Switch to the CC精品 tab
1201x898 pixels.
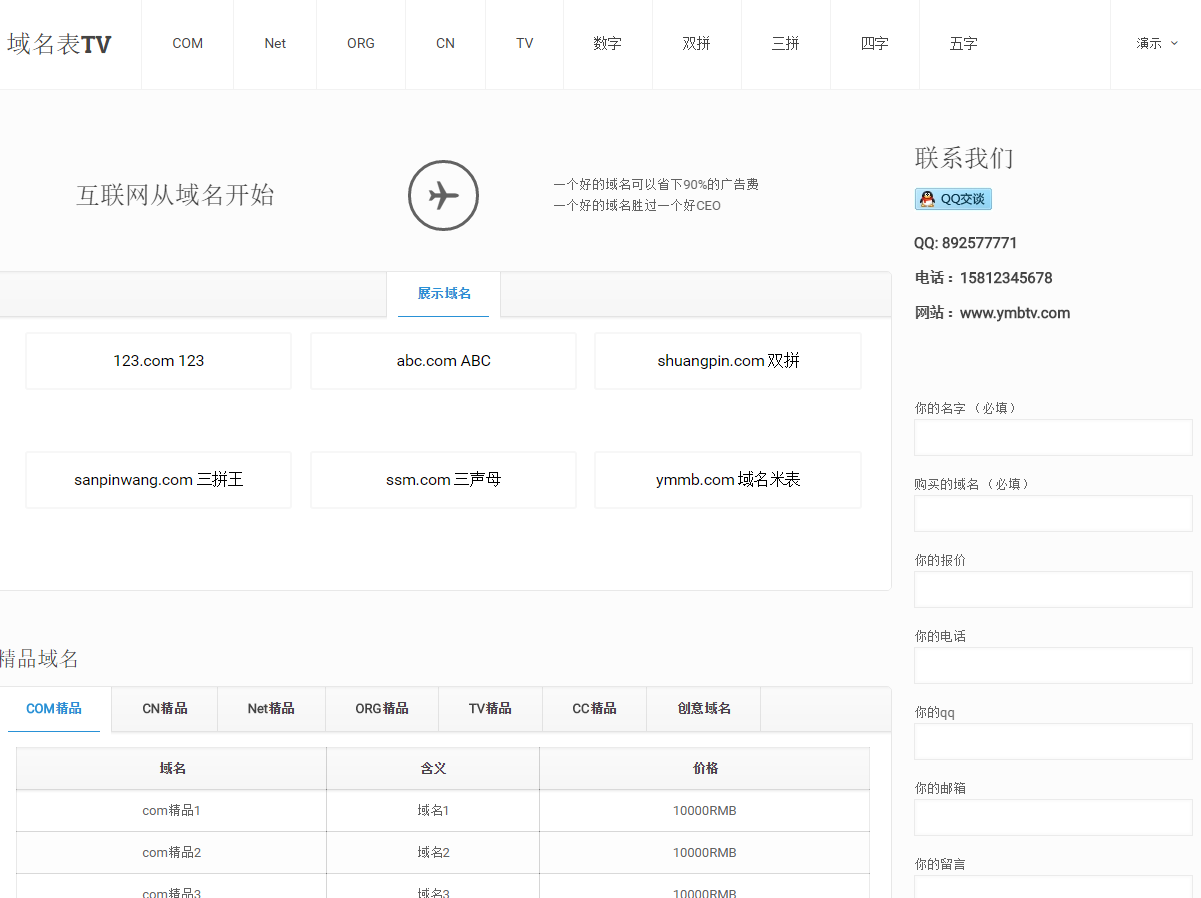594,709
